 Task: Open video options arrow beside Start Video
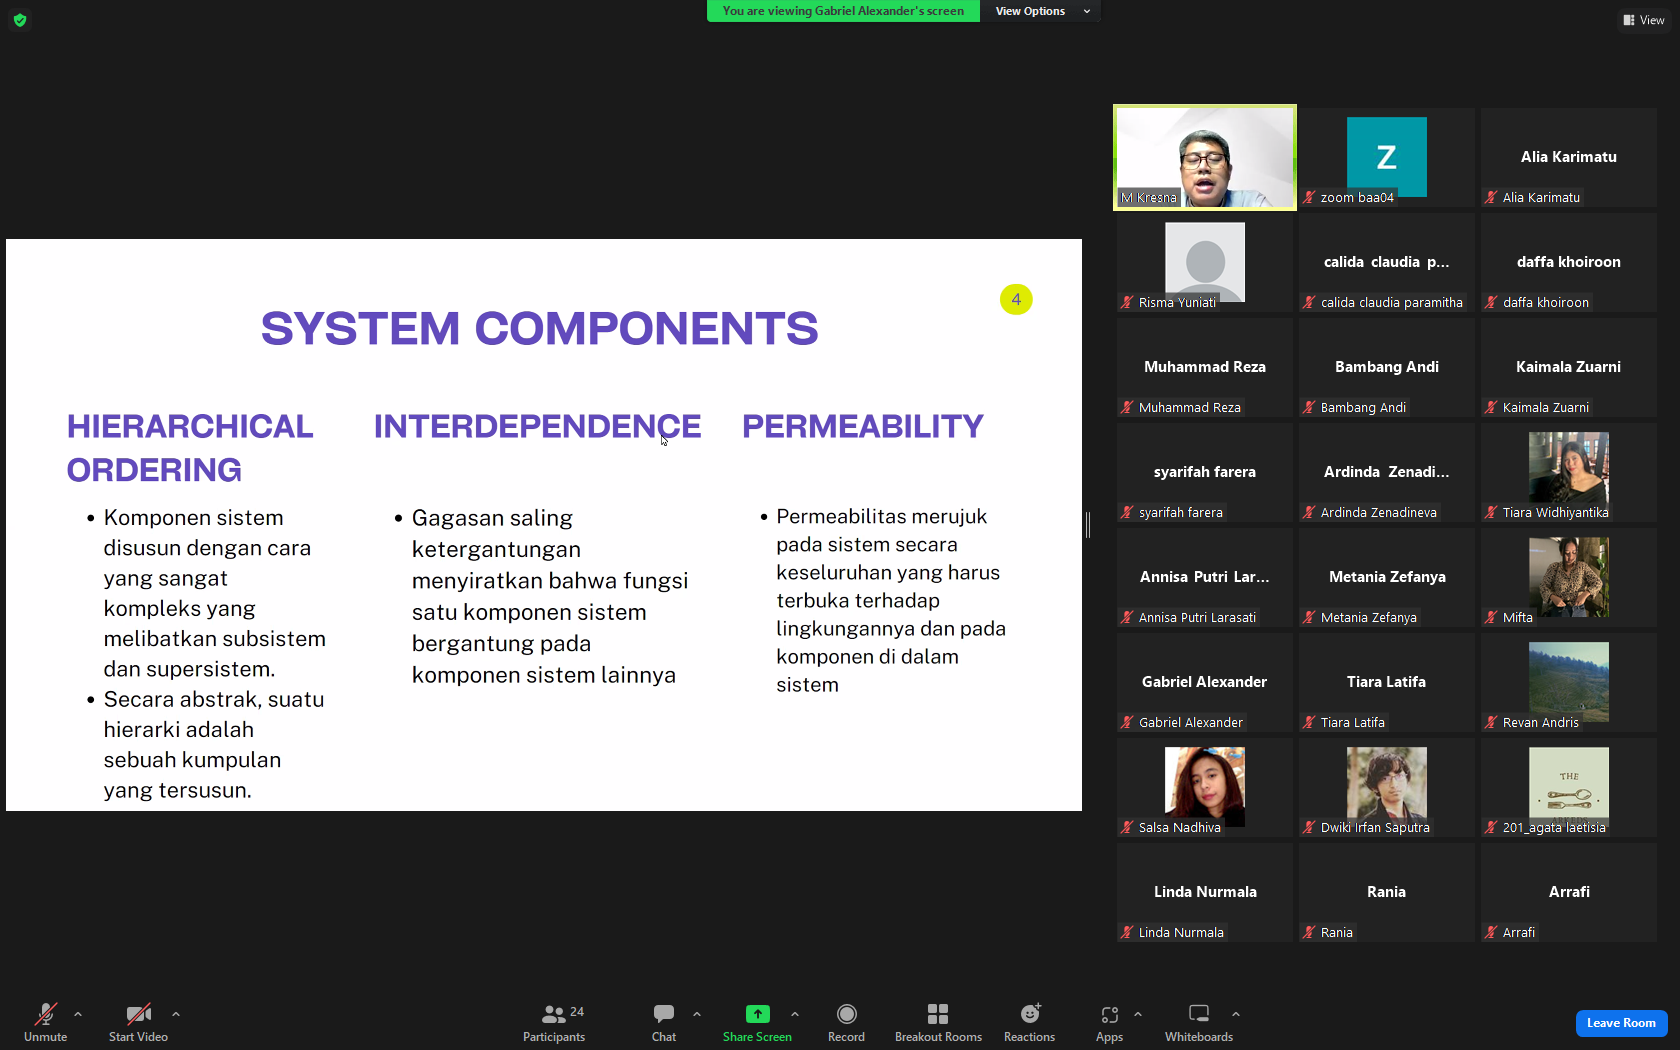click(176, 1014)
